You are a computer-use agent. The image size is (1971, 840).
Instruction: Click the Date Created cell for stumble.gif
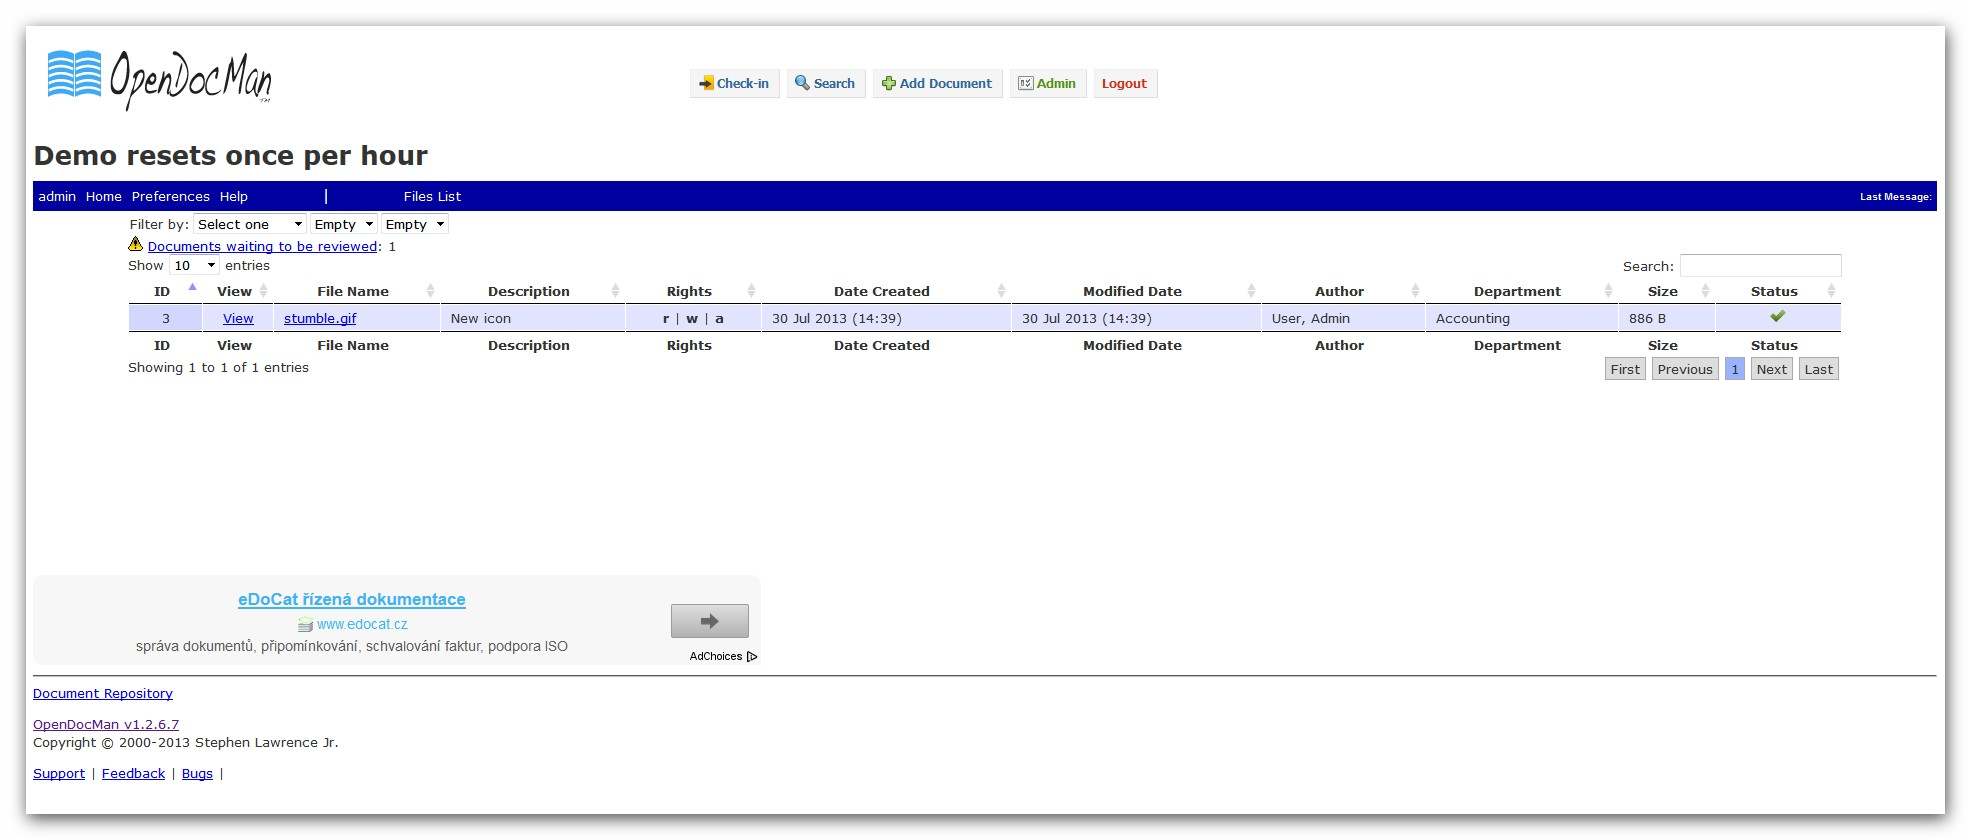click(886, 318)
